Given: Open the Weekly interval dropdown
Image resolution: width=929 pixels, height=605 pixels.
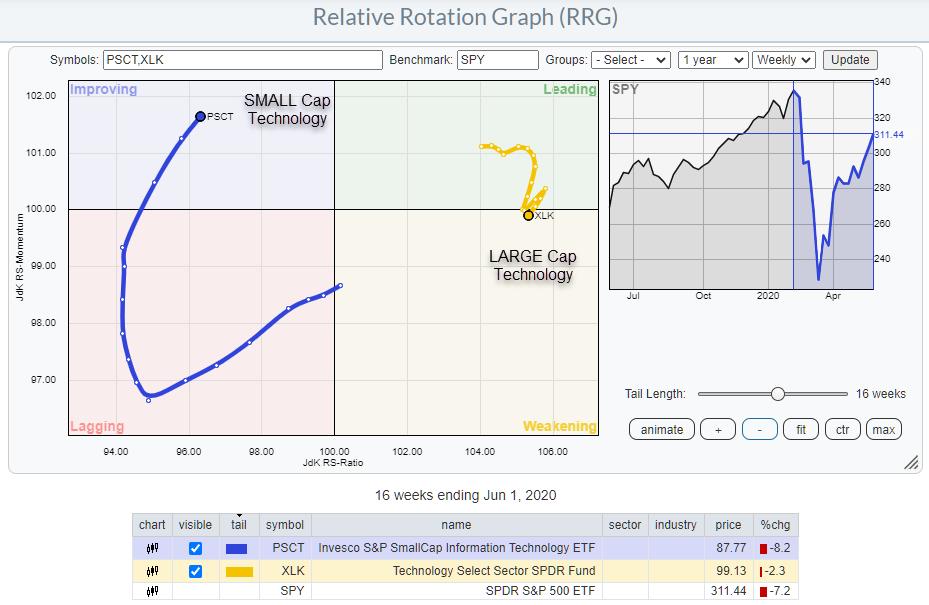Looking at the screenshot, I should point(784,60).
